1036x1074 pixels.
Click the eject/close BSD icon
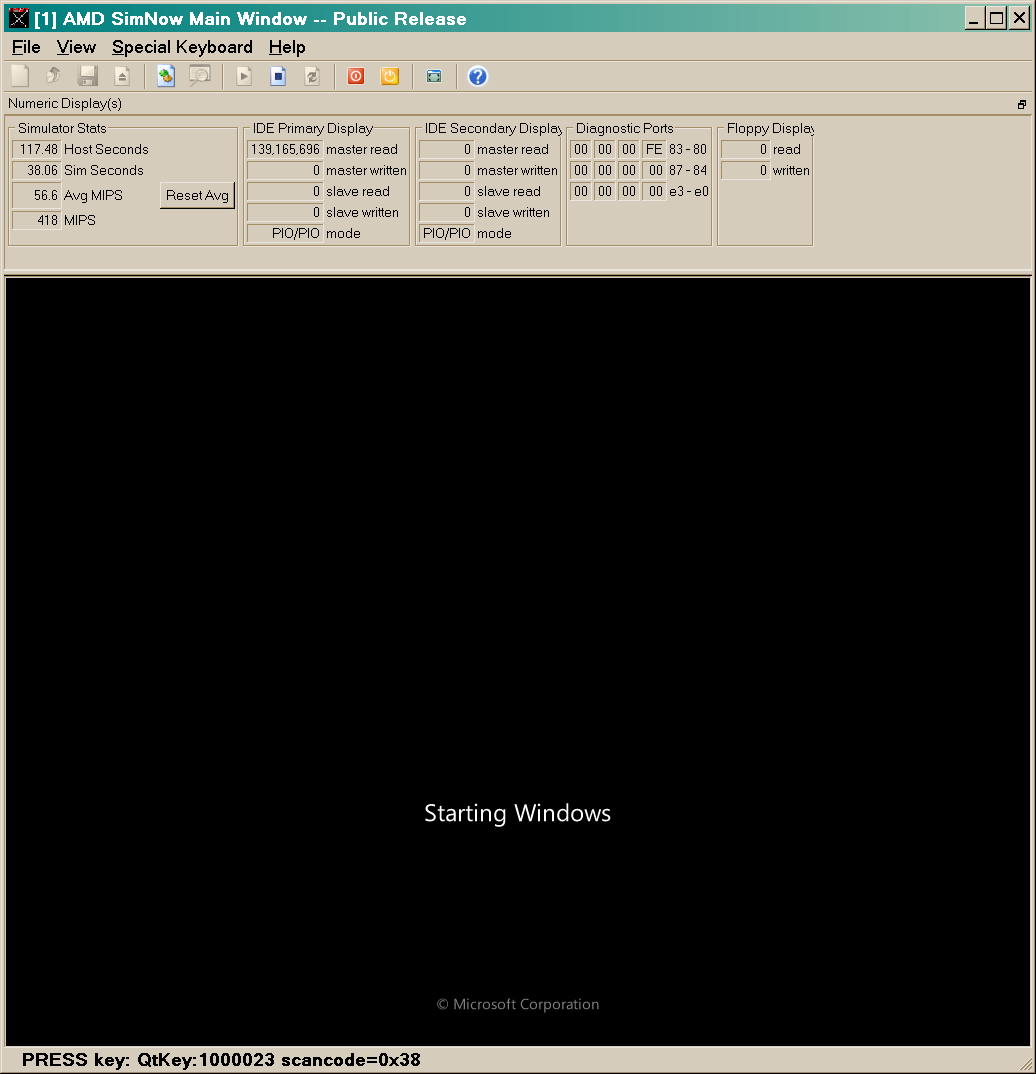(x=122, y=76)
